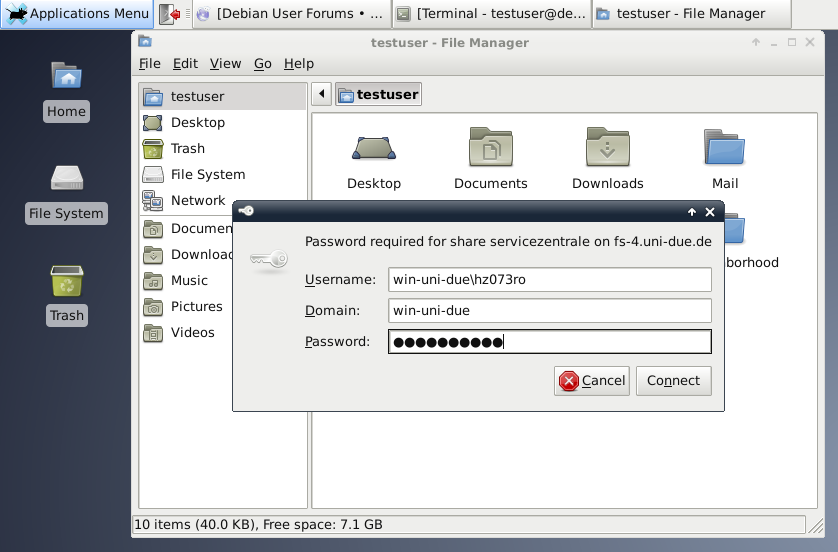
Task: Open the Mail folder
Action: click(725, 158)
